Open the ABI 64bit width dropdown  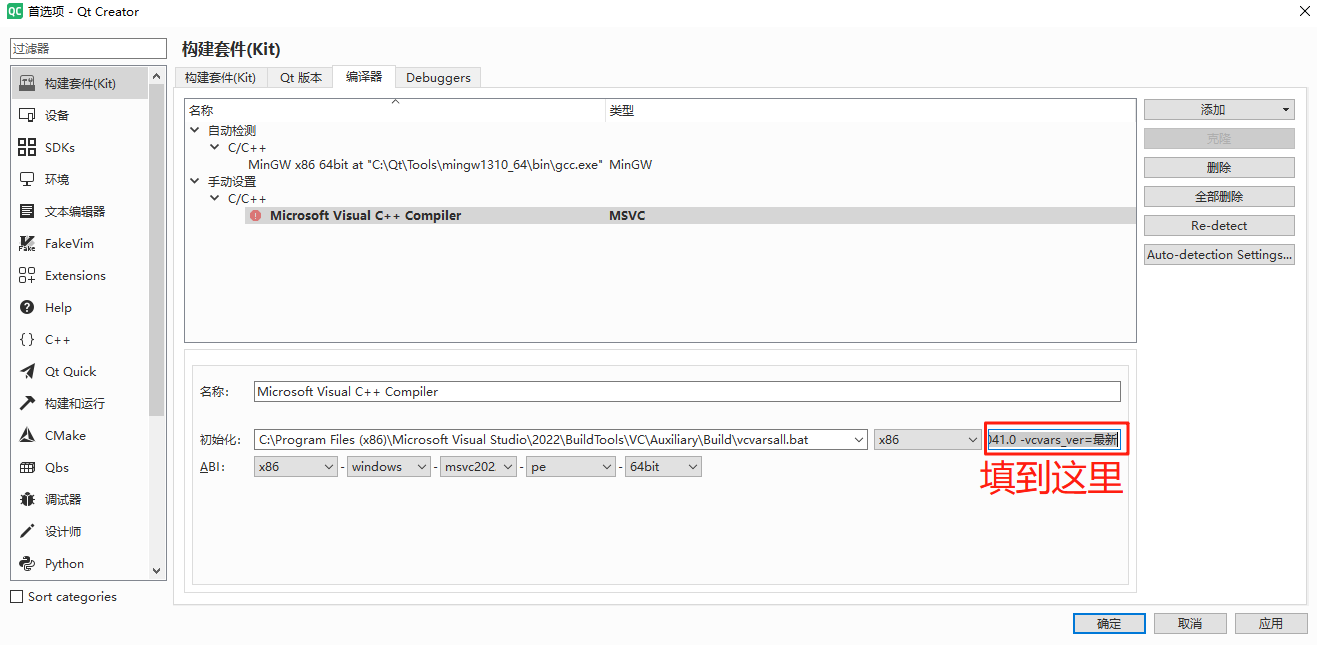point(662,467)
